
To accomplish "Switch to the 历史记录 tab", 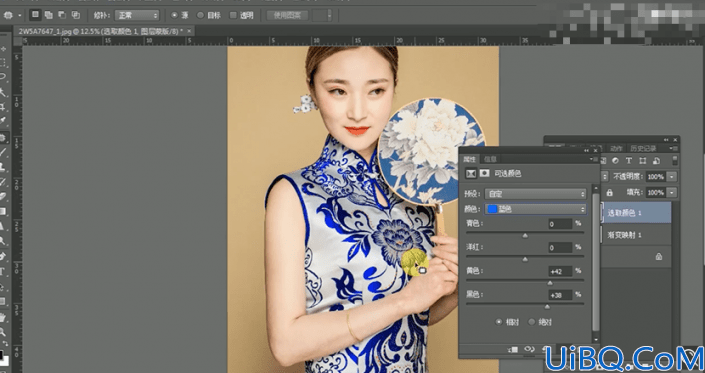I will 643,148.
